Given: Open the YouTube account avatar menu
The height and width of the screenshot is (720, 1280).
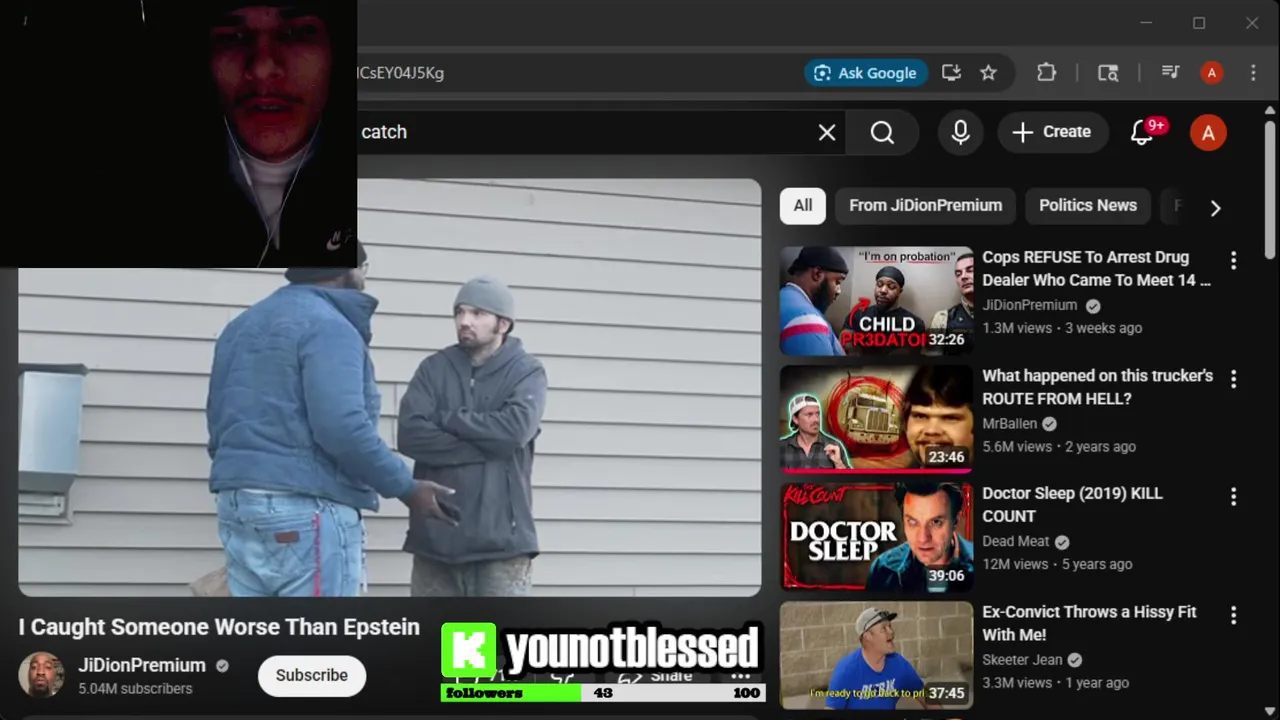Looking at the screenshot, I should pyautogui.click(x=1208, y=133).
